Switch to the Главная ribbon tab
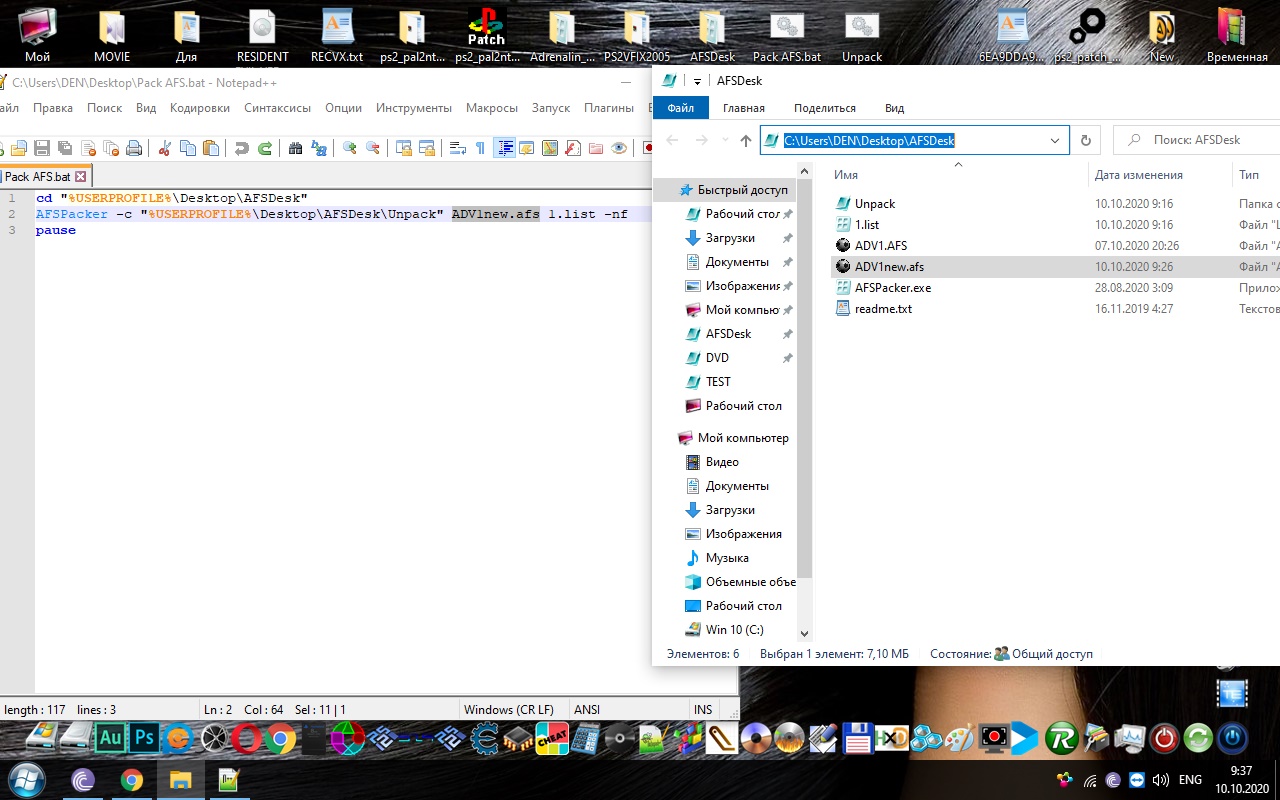This screenshot has width=1280, height=800. pos(744,108)
